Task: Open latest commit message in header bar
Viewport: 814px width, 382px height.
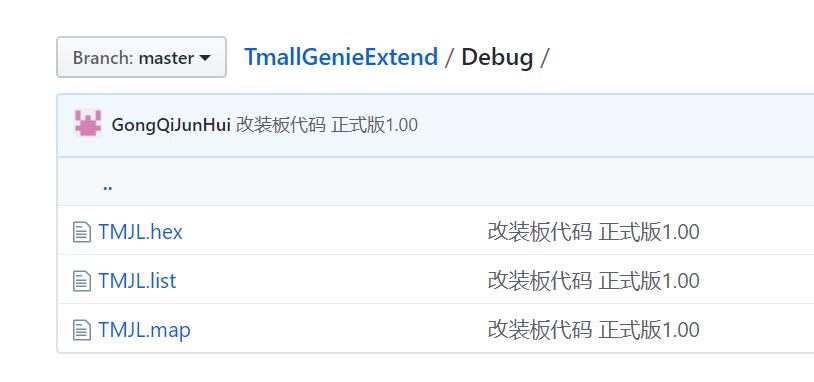Action: pos(327,125)
